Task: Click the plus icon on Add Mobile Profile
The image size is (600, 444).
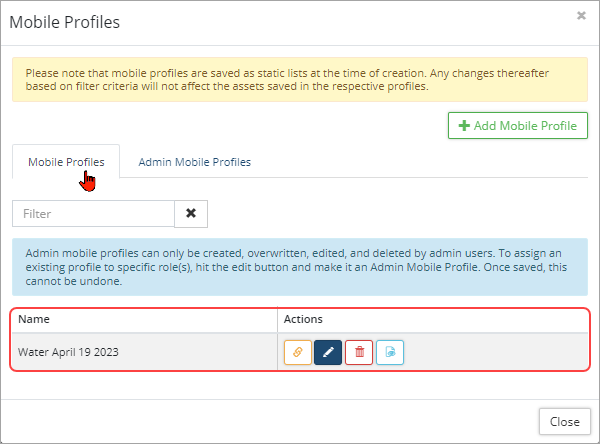Action: 464,126
